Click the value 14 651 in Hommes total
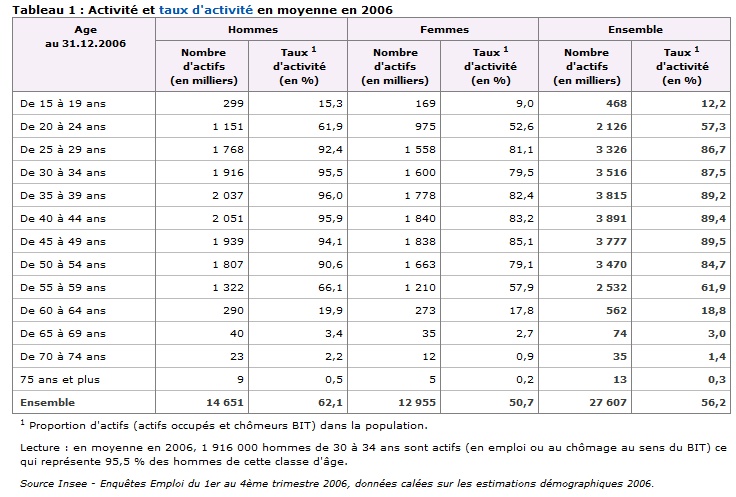 coord(225,403)
